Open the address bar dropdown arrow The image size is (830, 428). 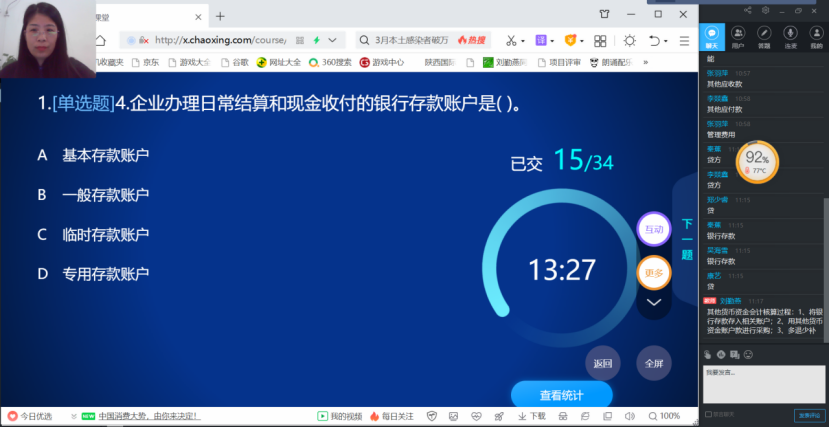click(332, 40)
